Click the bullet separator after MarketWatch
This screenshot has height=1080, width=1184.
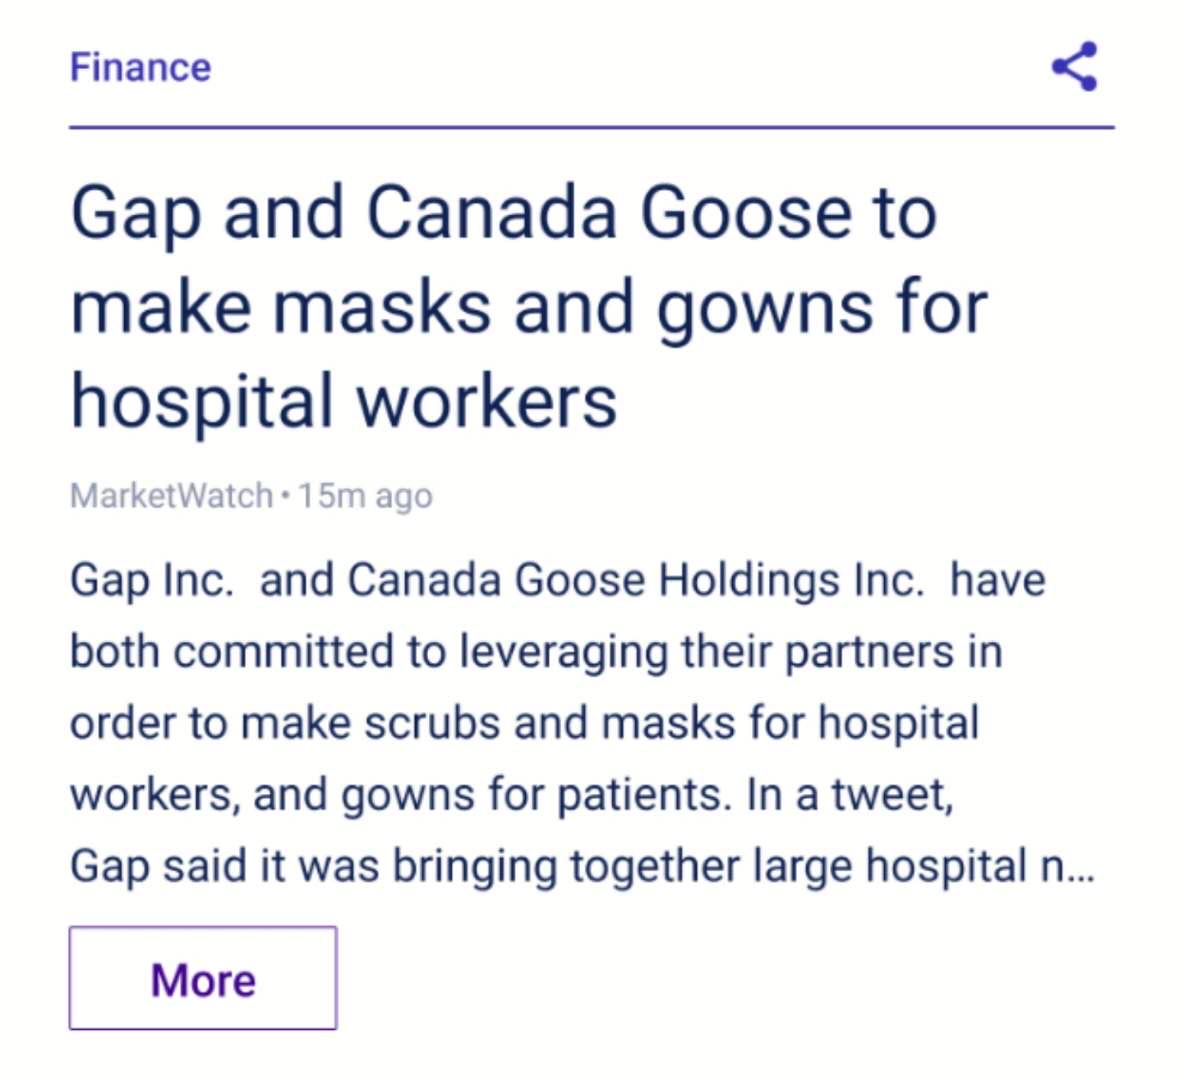pyautogui.click(x=285, y=496)
